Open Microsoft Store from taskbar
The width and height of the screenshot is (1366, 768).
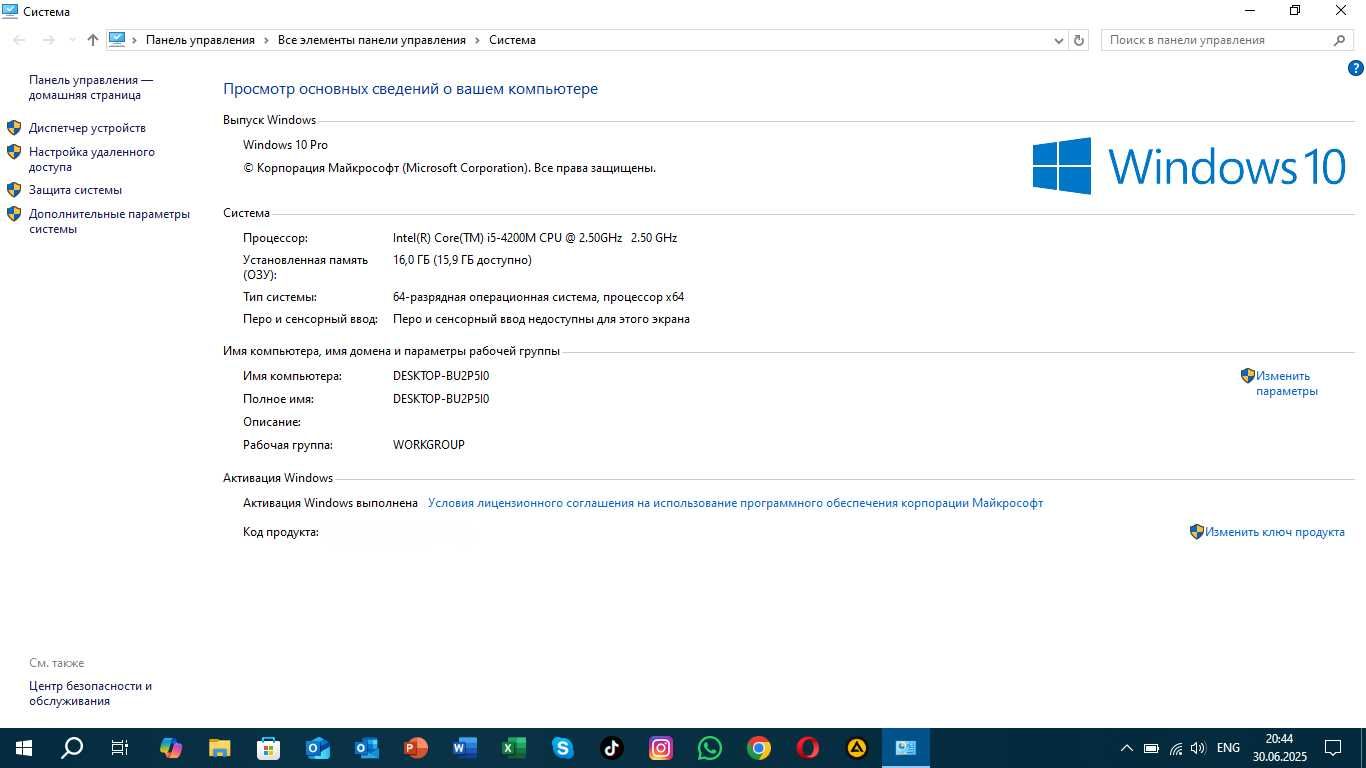tap(269, 748)
